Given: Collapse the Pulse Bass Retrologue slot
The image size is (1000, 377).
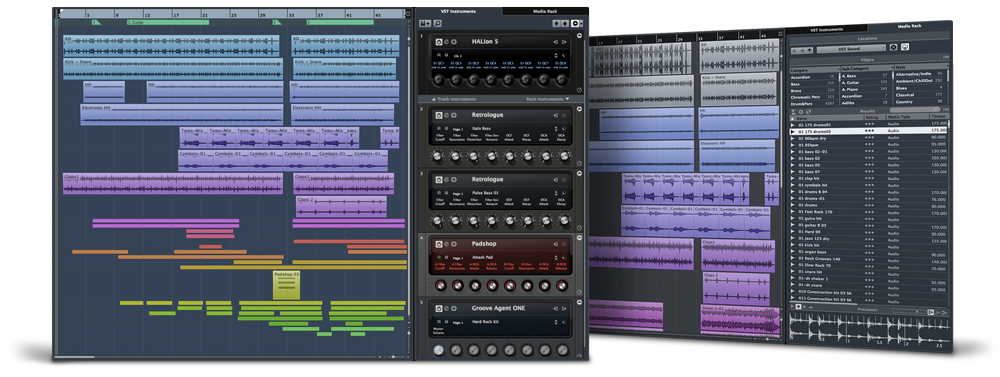Looking at the screenshot, I should (579, 174).
